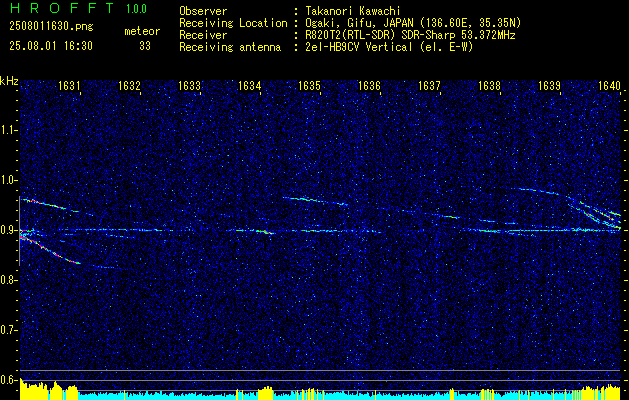This screenshot has height=400, width=629.
Task: Click the Receiving antenna label
Action: point(230,47)
